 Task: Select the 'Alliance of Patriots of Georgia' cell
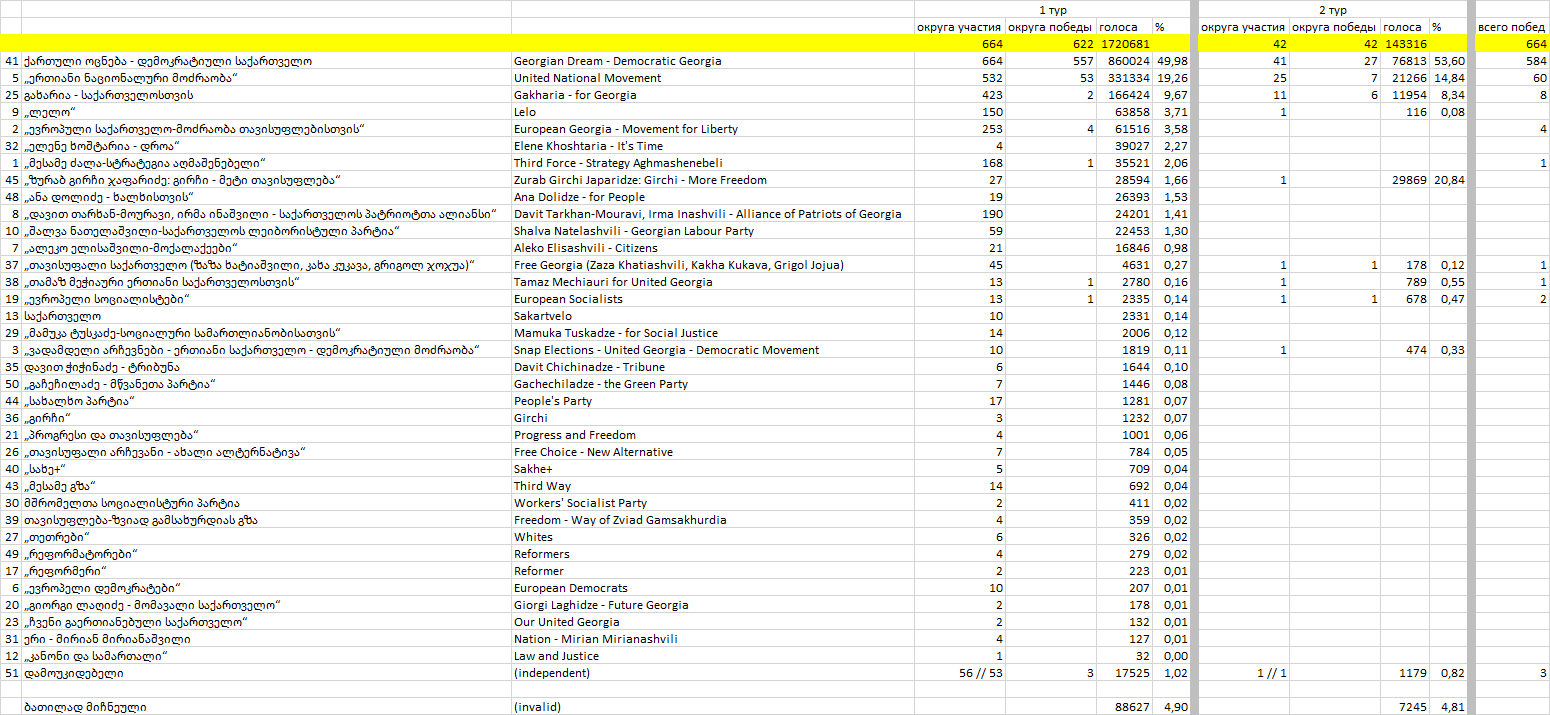click(x=713, y=214)
